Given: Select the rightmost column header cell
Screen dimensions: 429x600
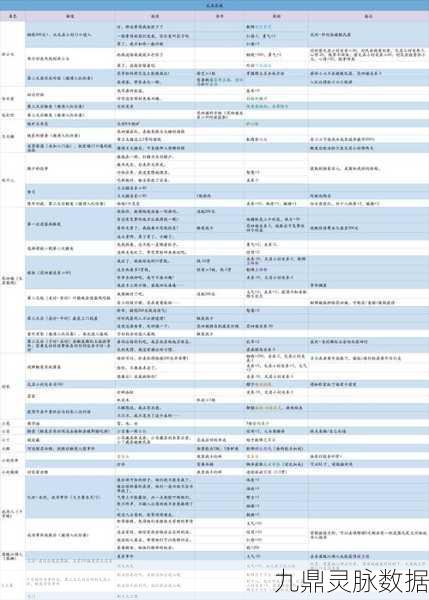Looking at the screenshot, I should 369,16.
